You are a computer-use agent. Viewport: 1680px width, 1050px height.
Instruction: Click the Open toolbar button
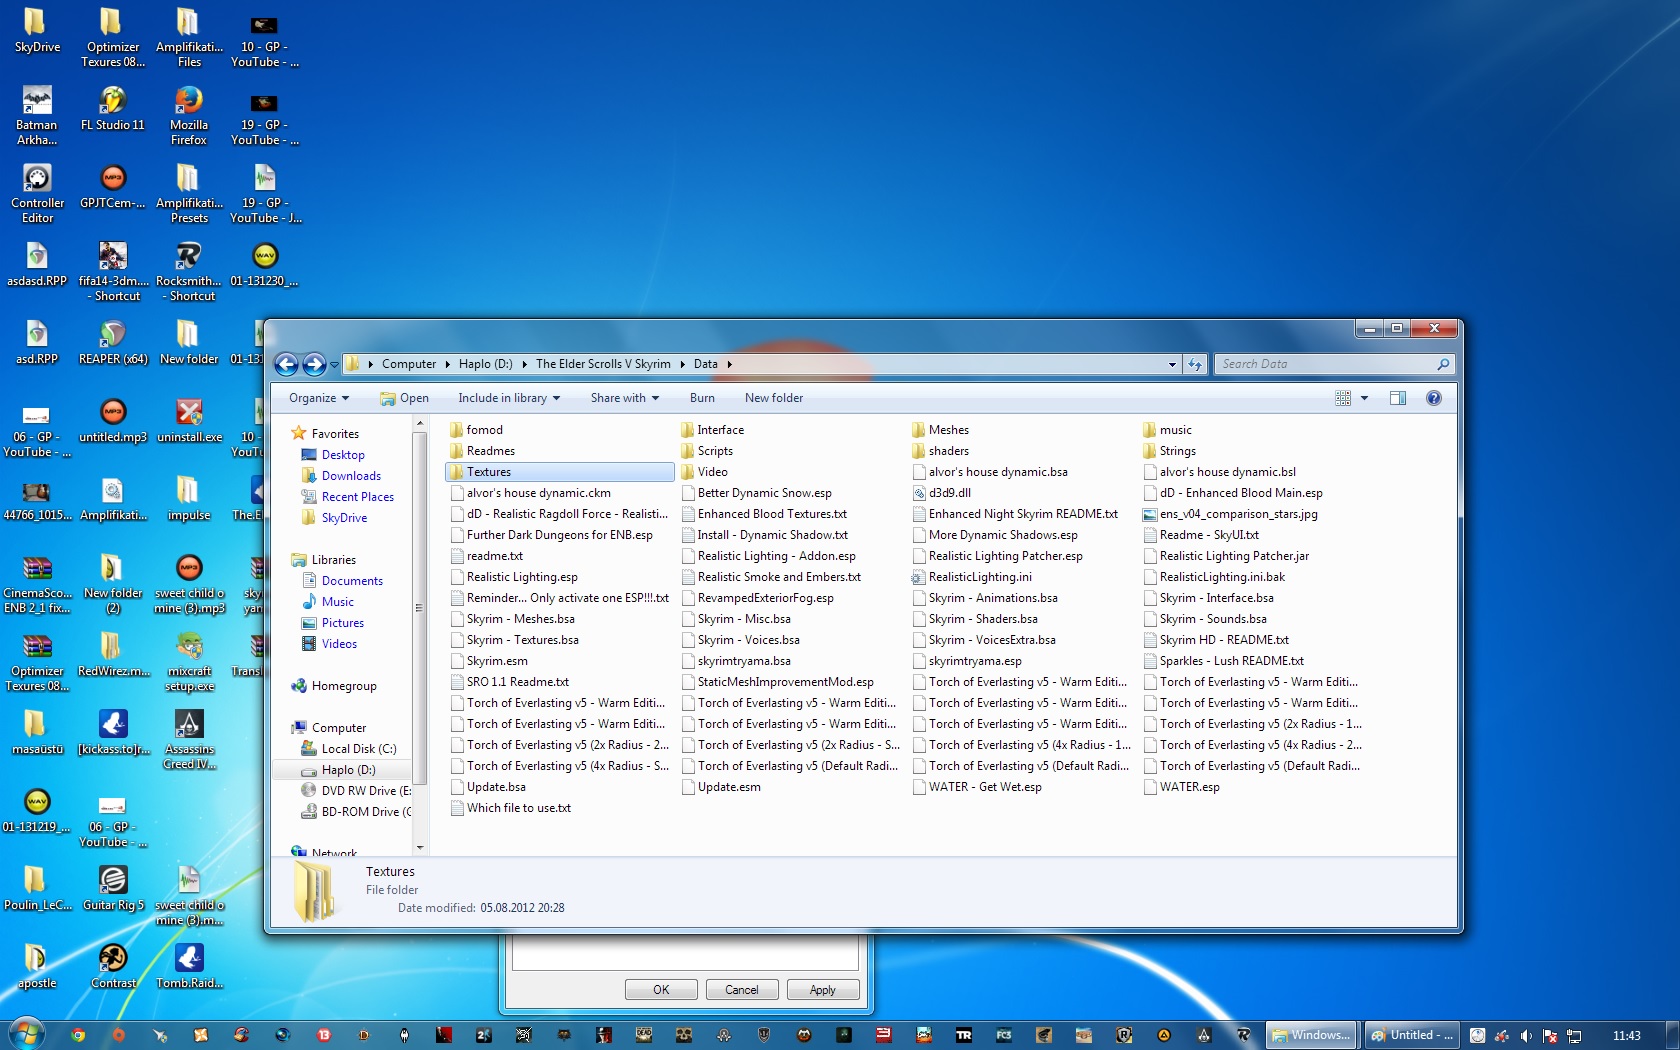pos(404,398)
